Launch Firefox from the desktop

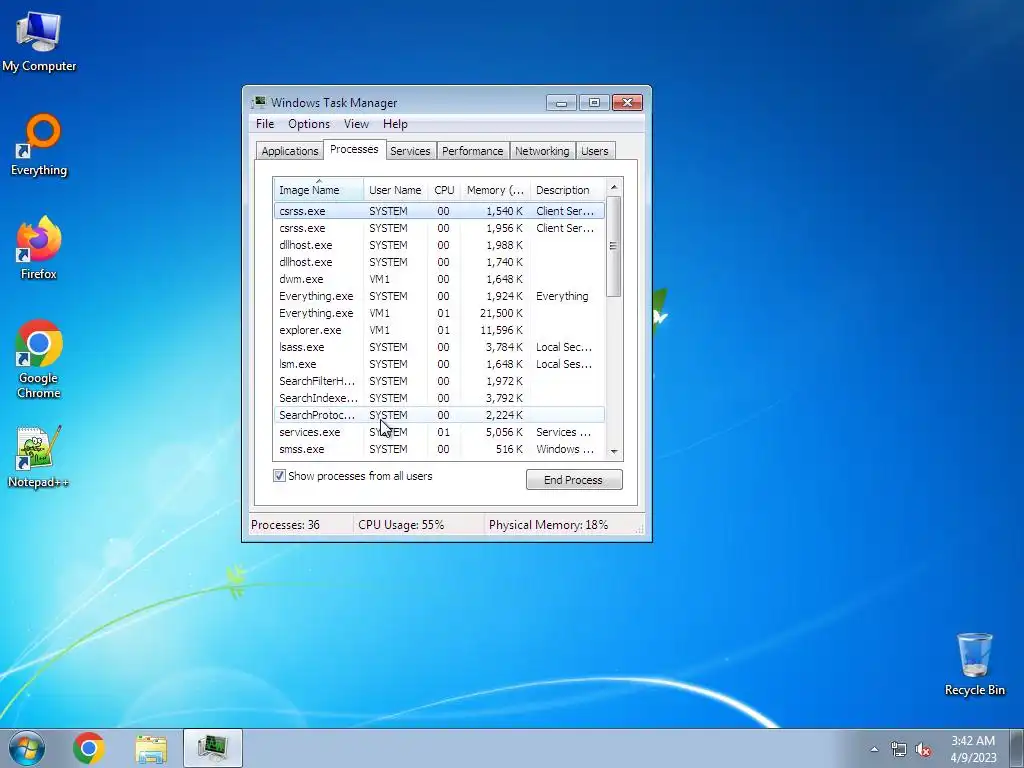pos(39,248)
